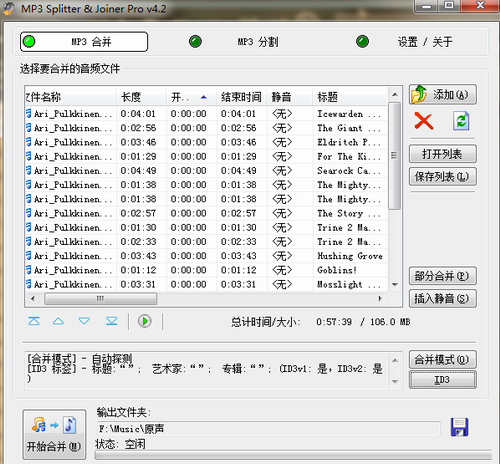Image resolution: width=500 pixels, height=464 pixels.
Task: Click the red X delete icon
Action: 424,121
